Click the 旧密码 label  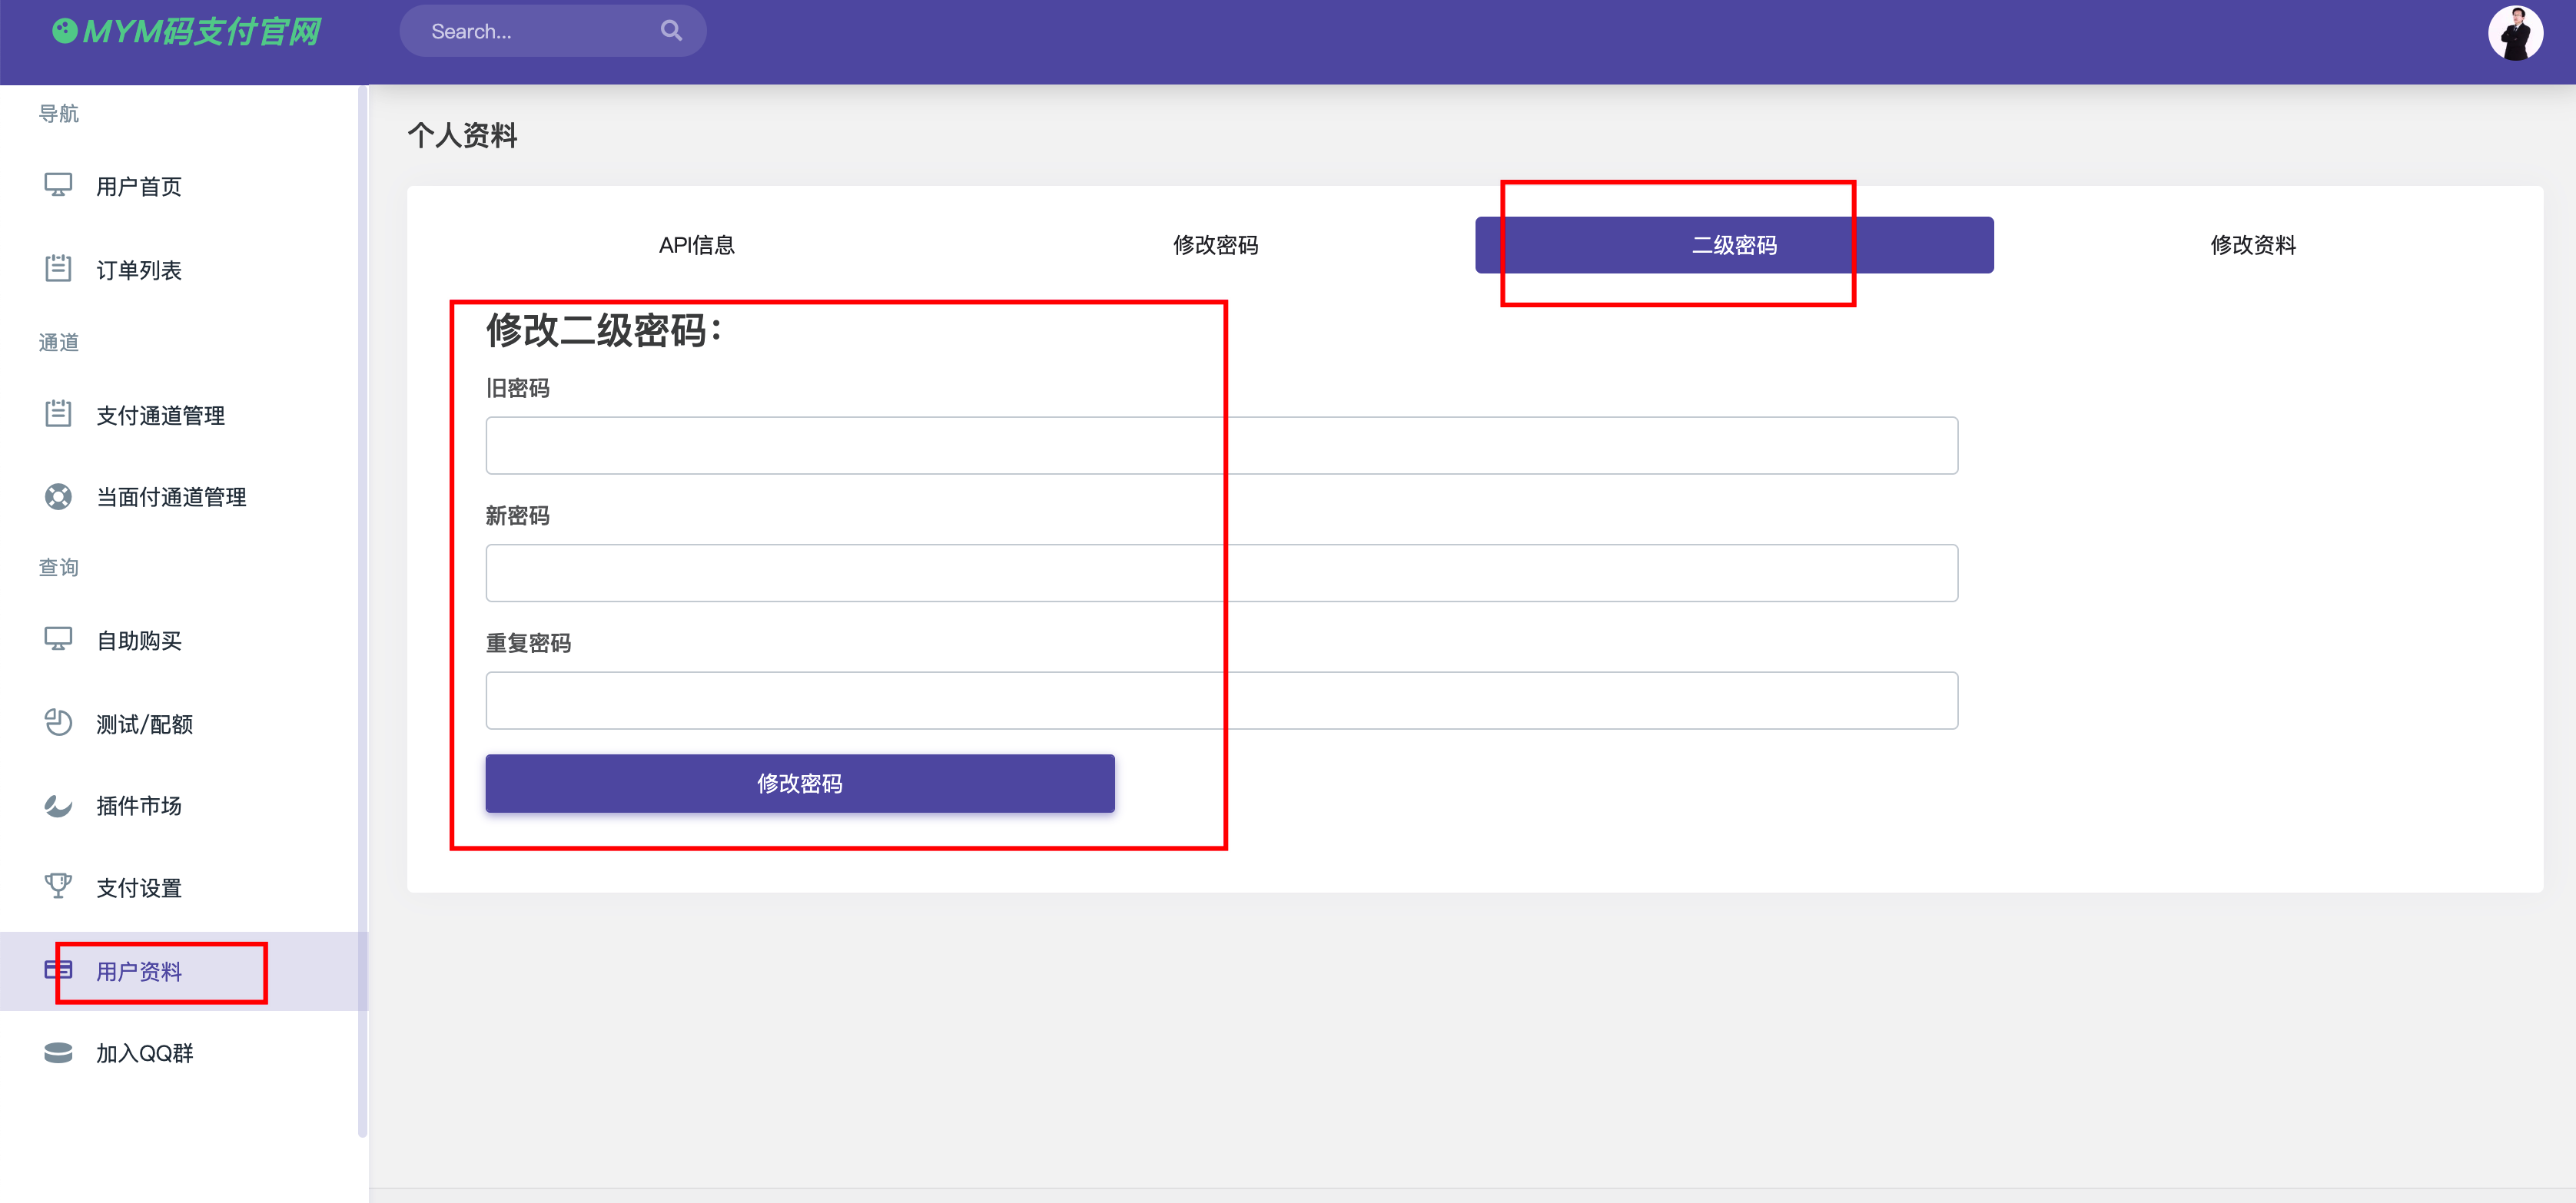(517, 388)
